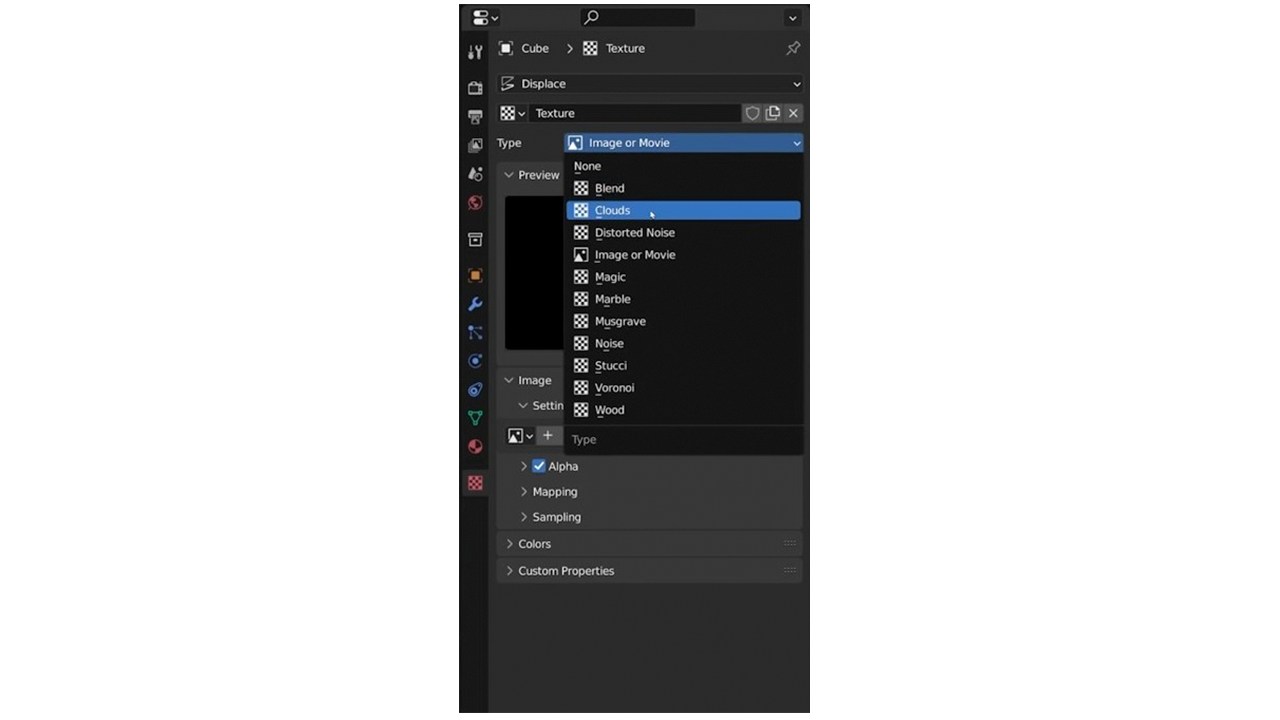Select Marble texture type
Viewport: 1280px width, 720px height.
[684, 299]
